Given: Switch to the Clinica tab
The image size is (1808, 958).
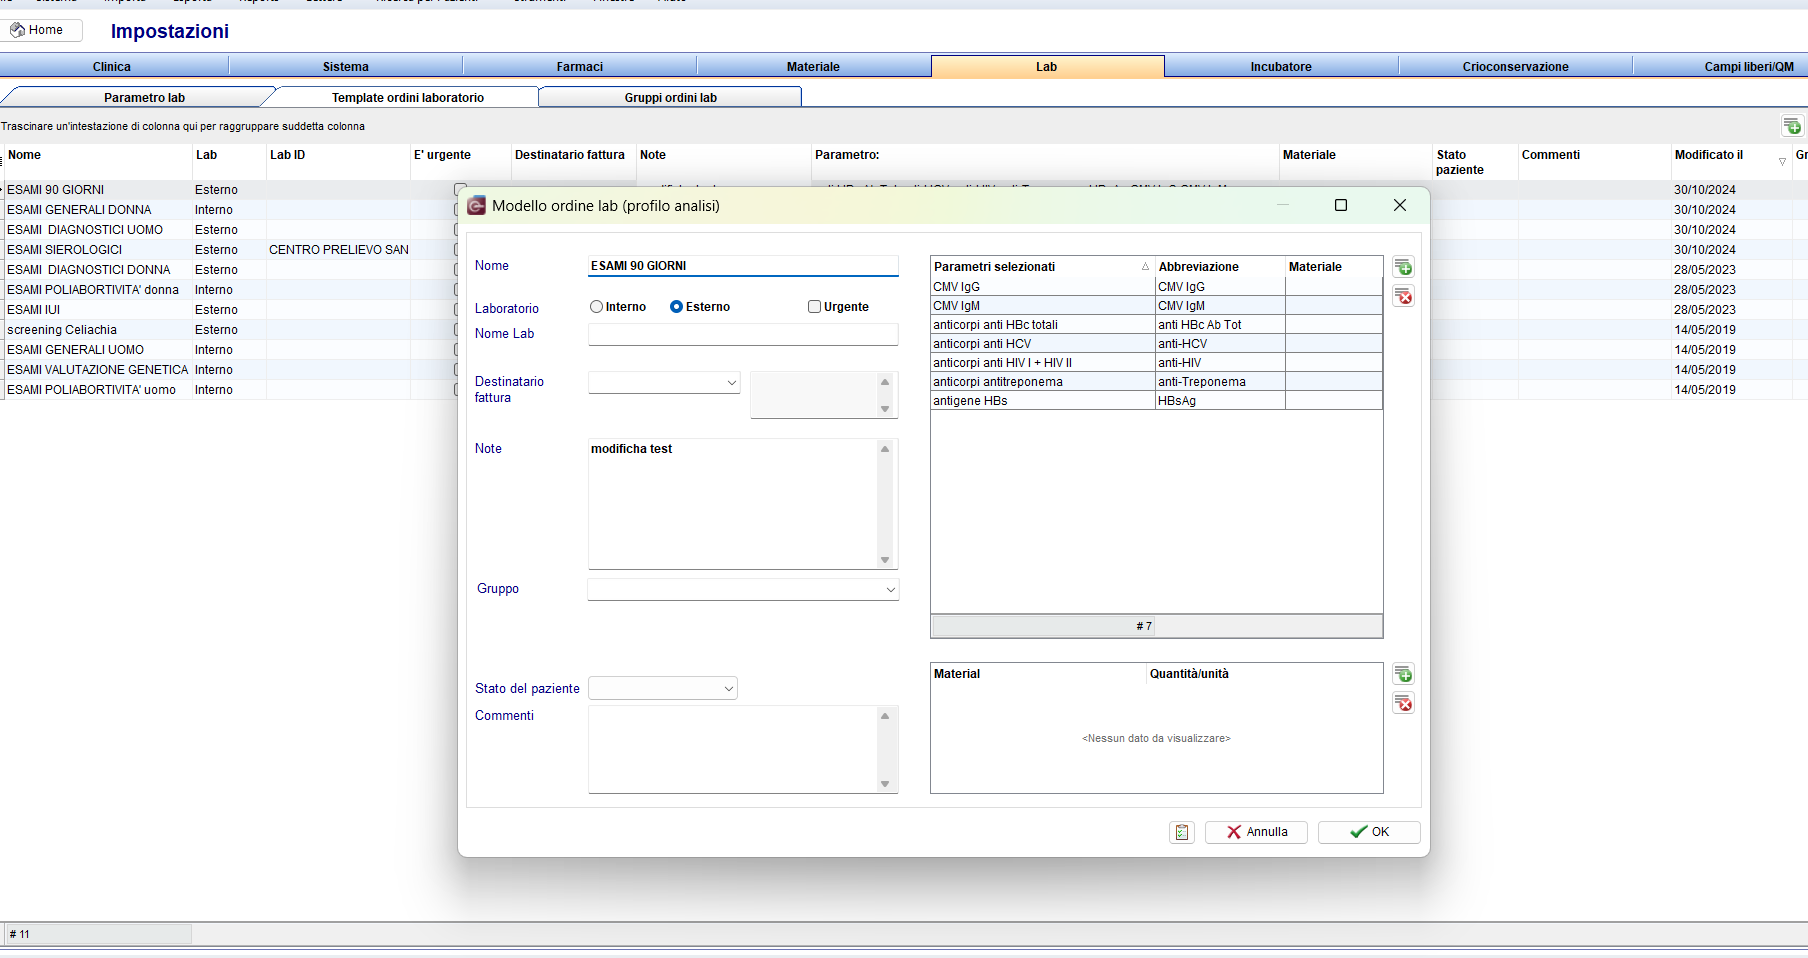Looking at the screenshot, I should click(112, 67).
